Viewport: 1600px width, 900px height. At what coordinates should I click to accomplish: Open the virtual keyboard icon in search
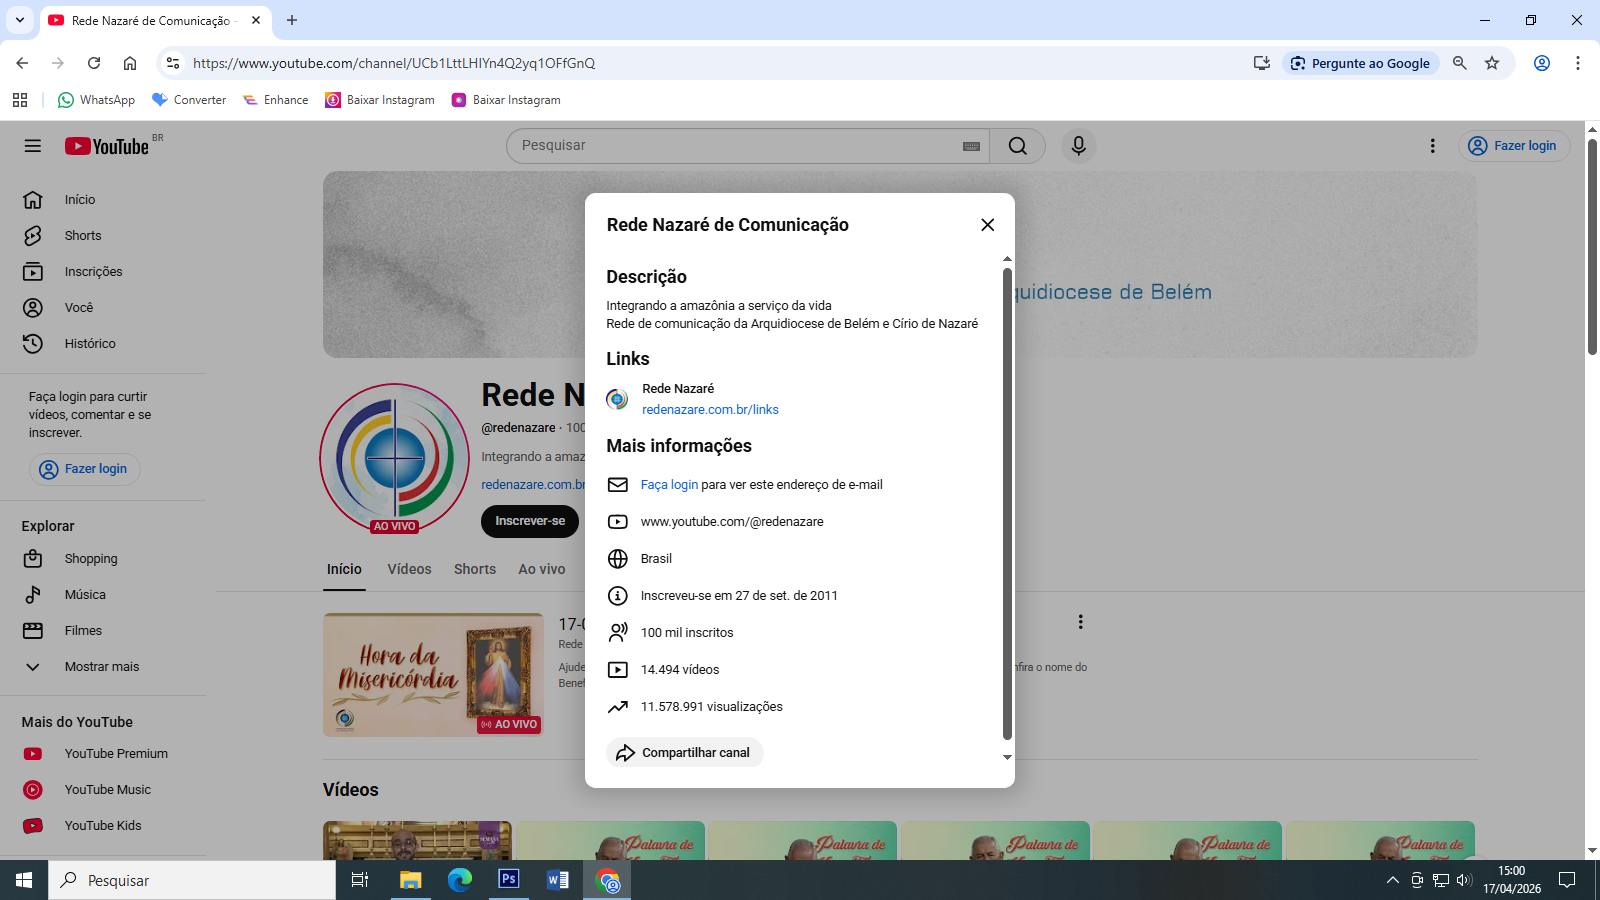click(970, 146)
